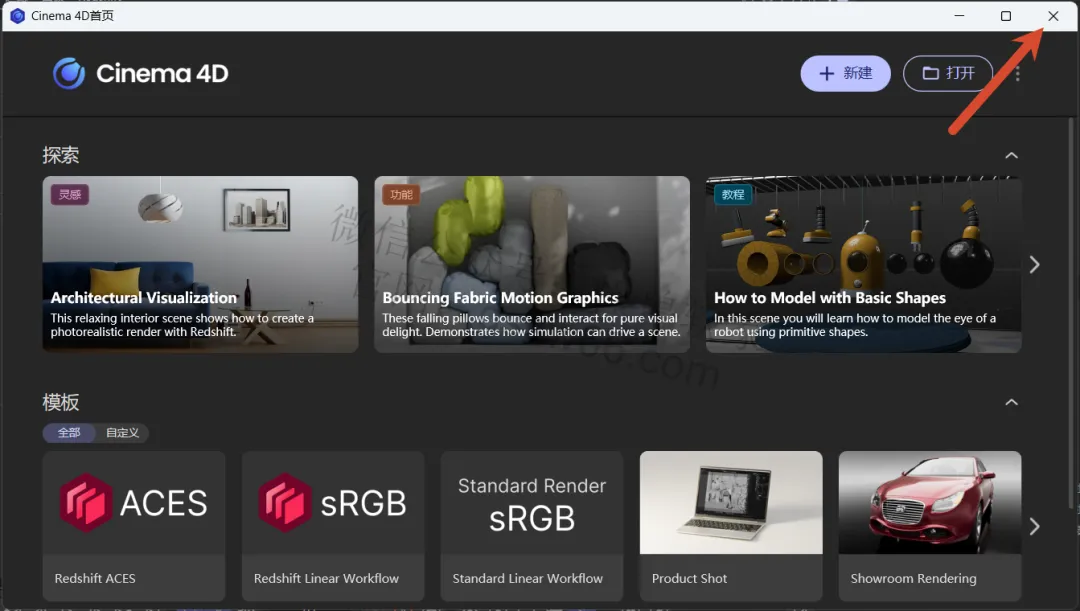Click the Product Shot label text

pos(689,579)
